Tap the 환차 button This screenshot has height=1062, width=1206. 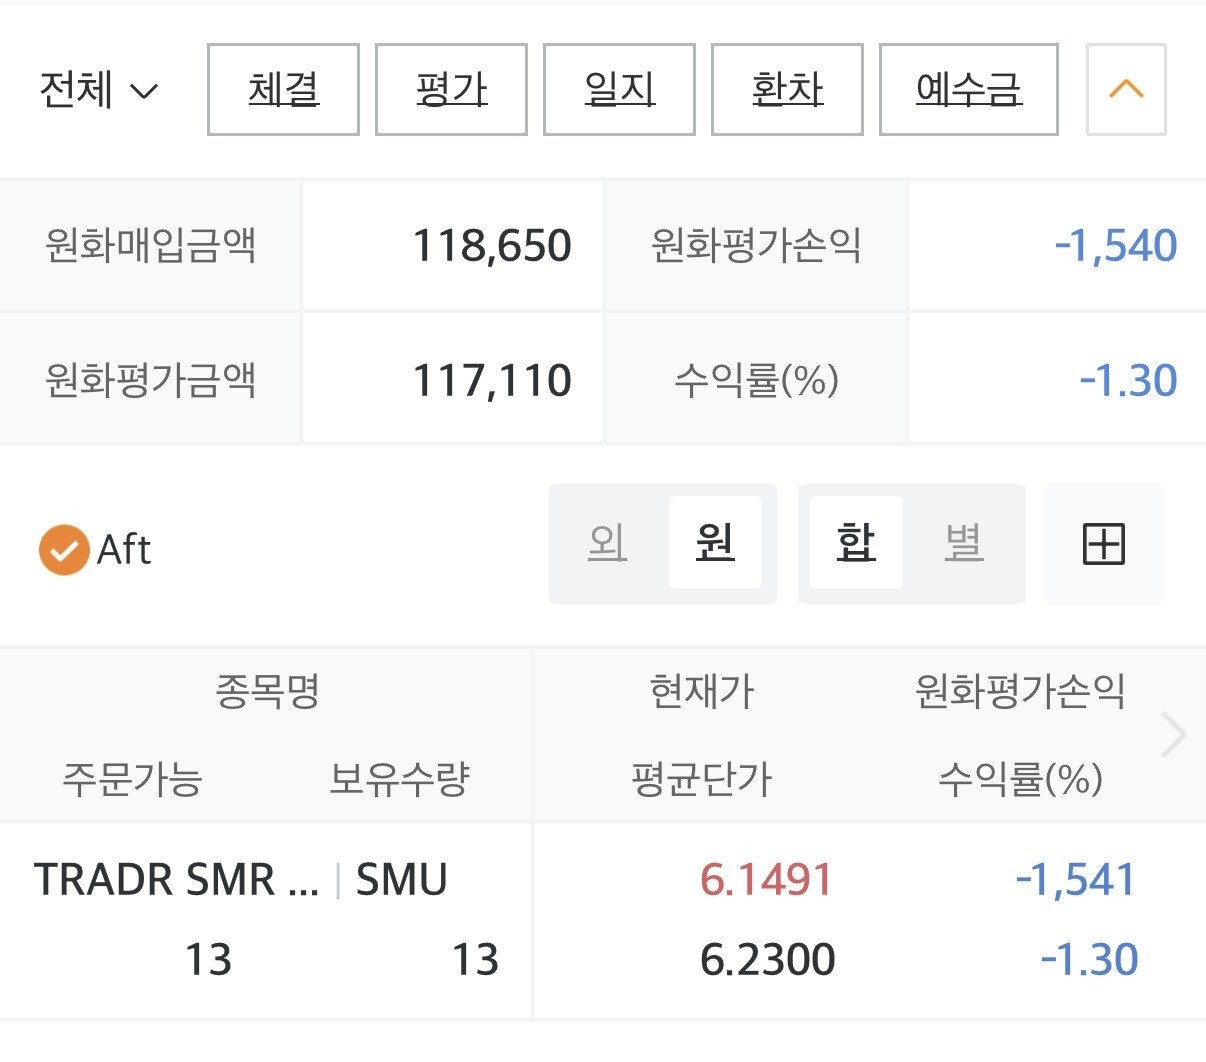pyautogui.click(x=787, y=90)
